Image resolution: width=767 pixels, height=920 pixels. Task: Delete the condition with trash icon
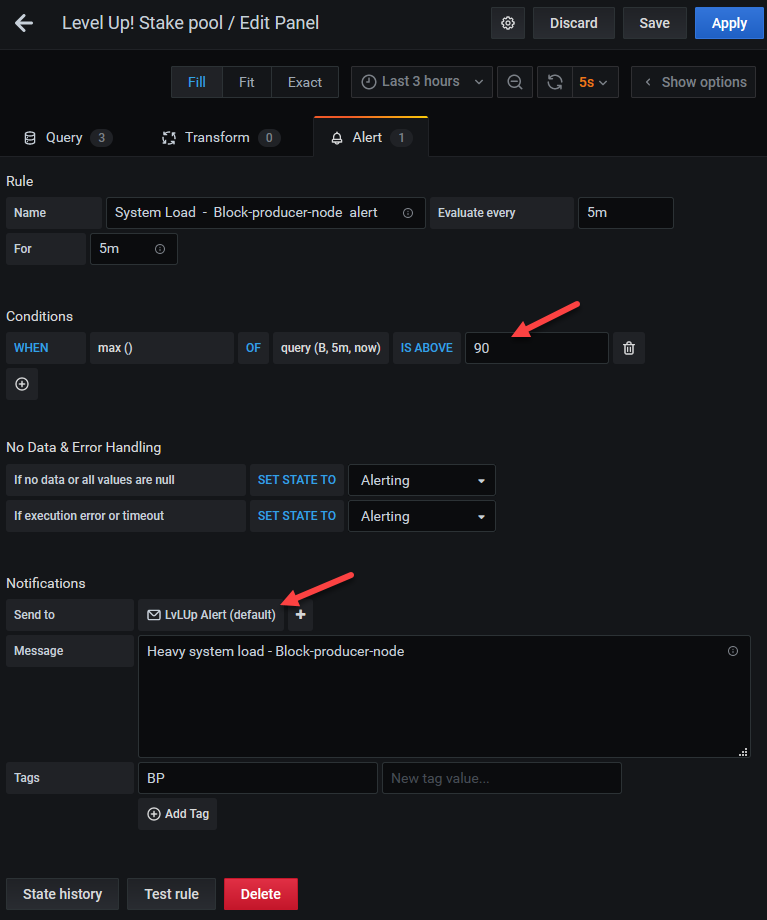pyautogui.click(x=629, y=348)
